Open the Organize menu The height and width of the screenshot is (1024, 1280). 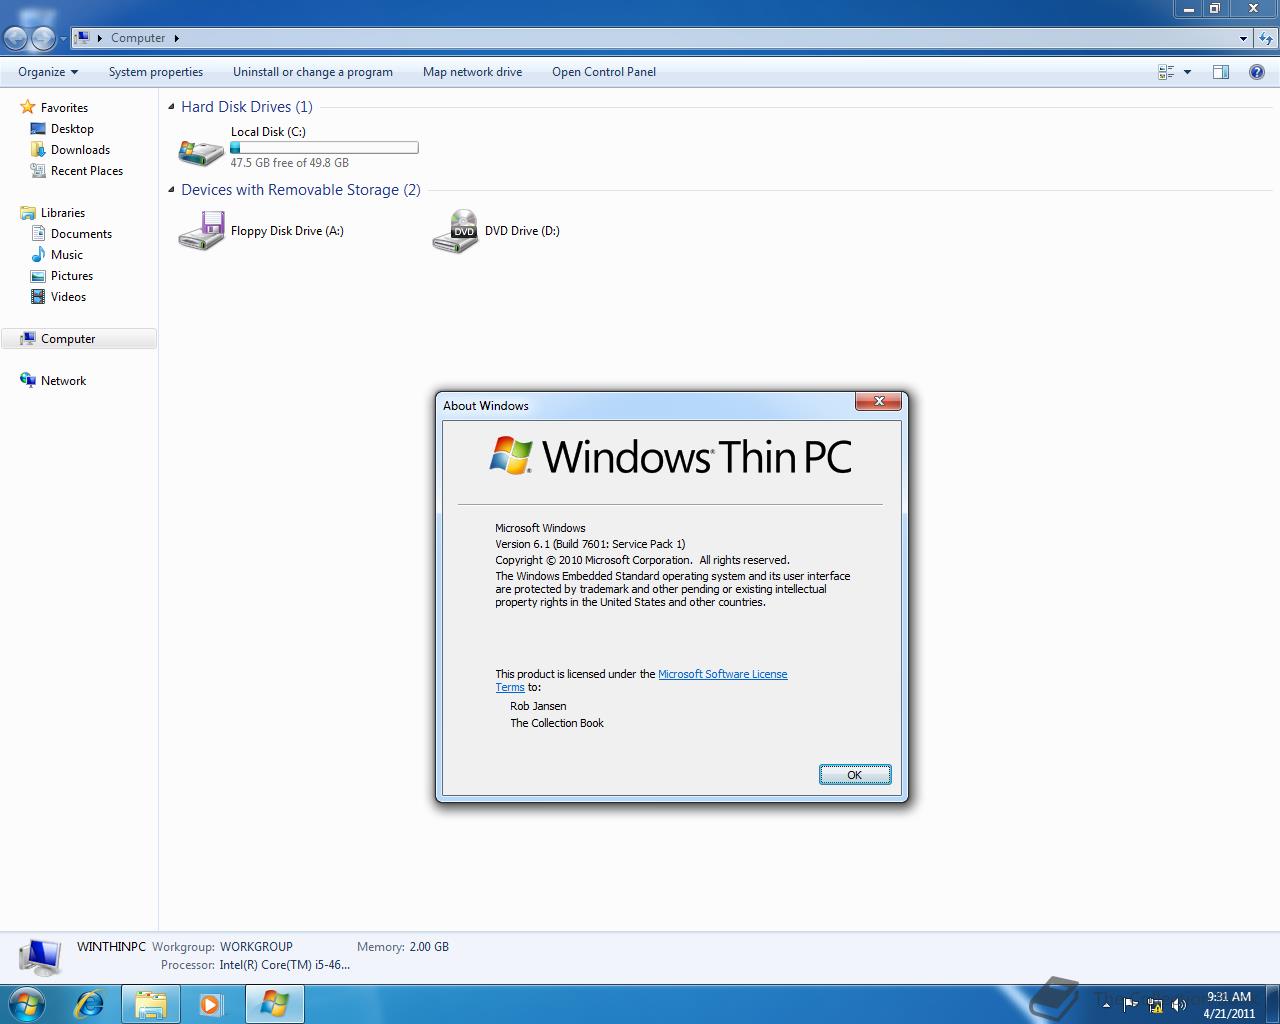[x=48, y=72]
